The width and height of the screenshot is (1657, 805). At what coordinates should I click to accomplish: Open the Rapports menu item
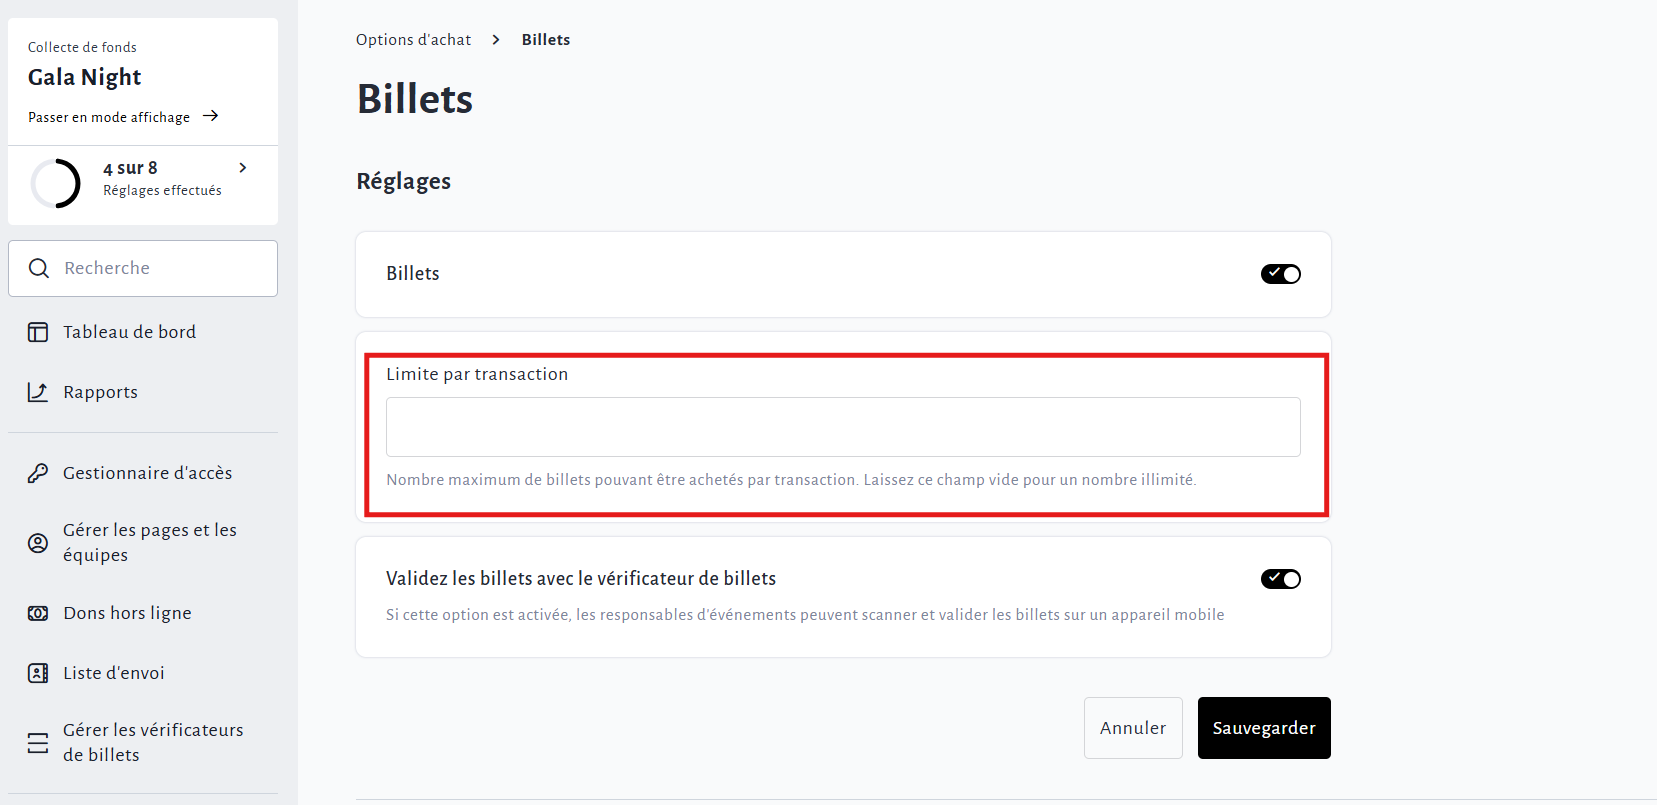pos(100,392)
